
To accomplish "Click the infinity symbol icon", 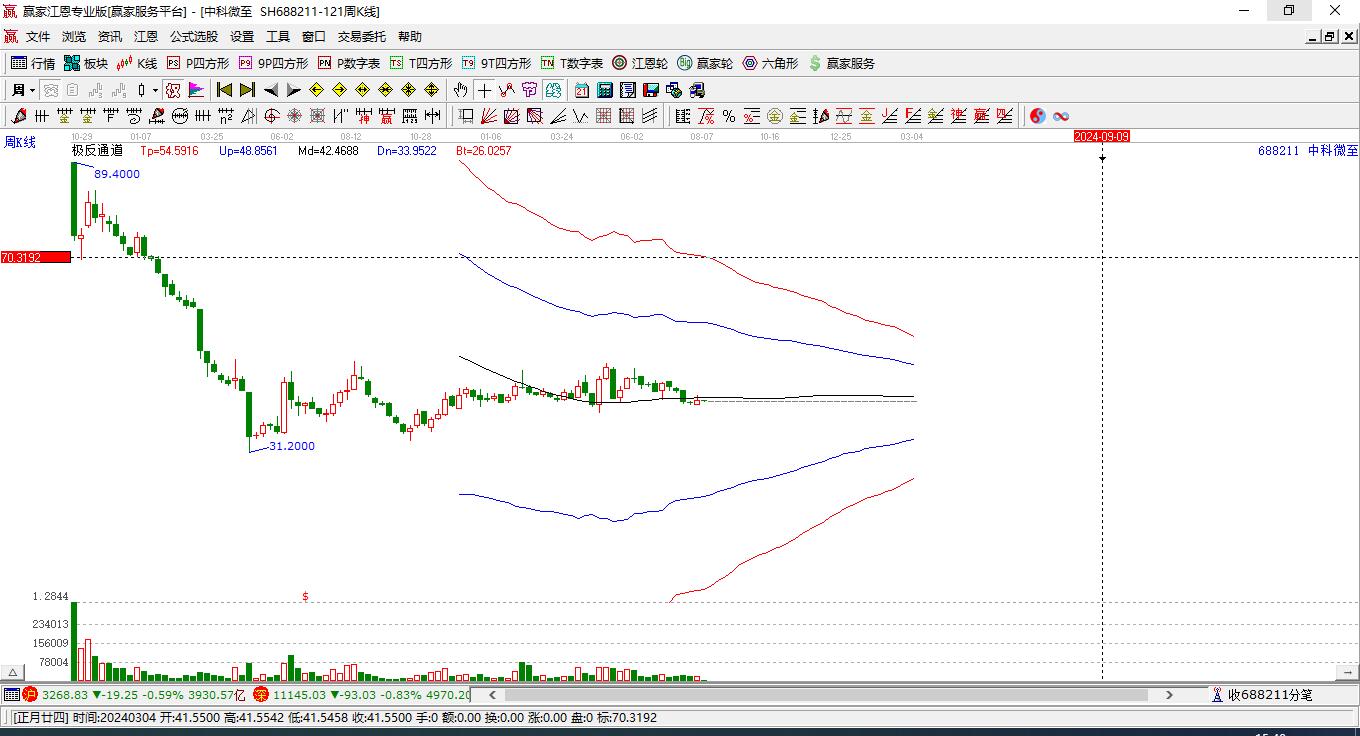I will [1061, 116].
